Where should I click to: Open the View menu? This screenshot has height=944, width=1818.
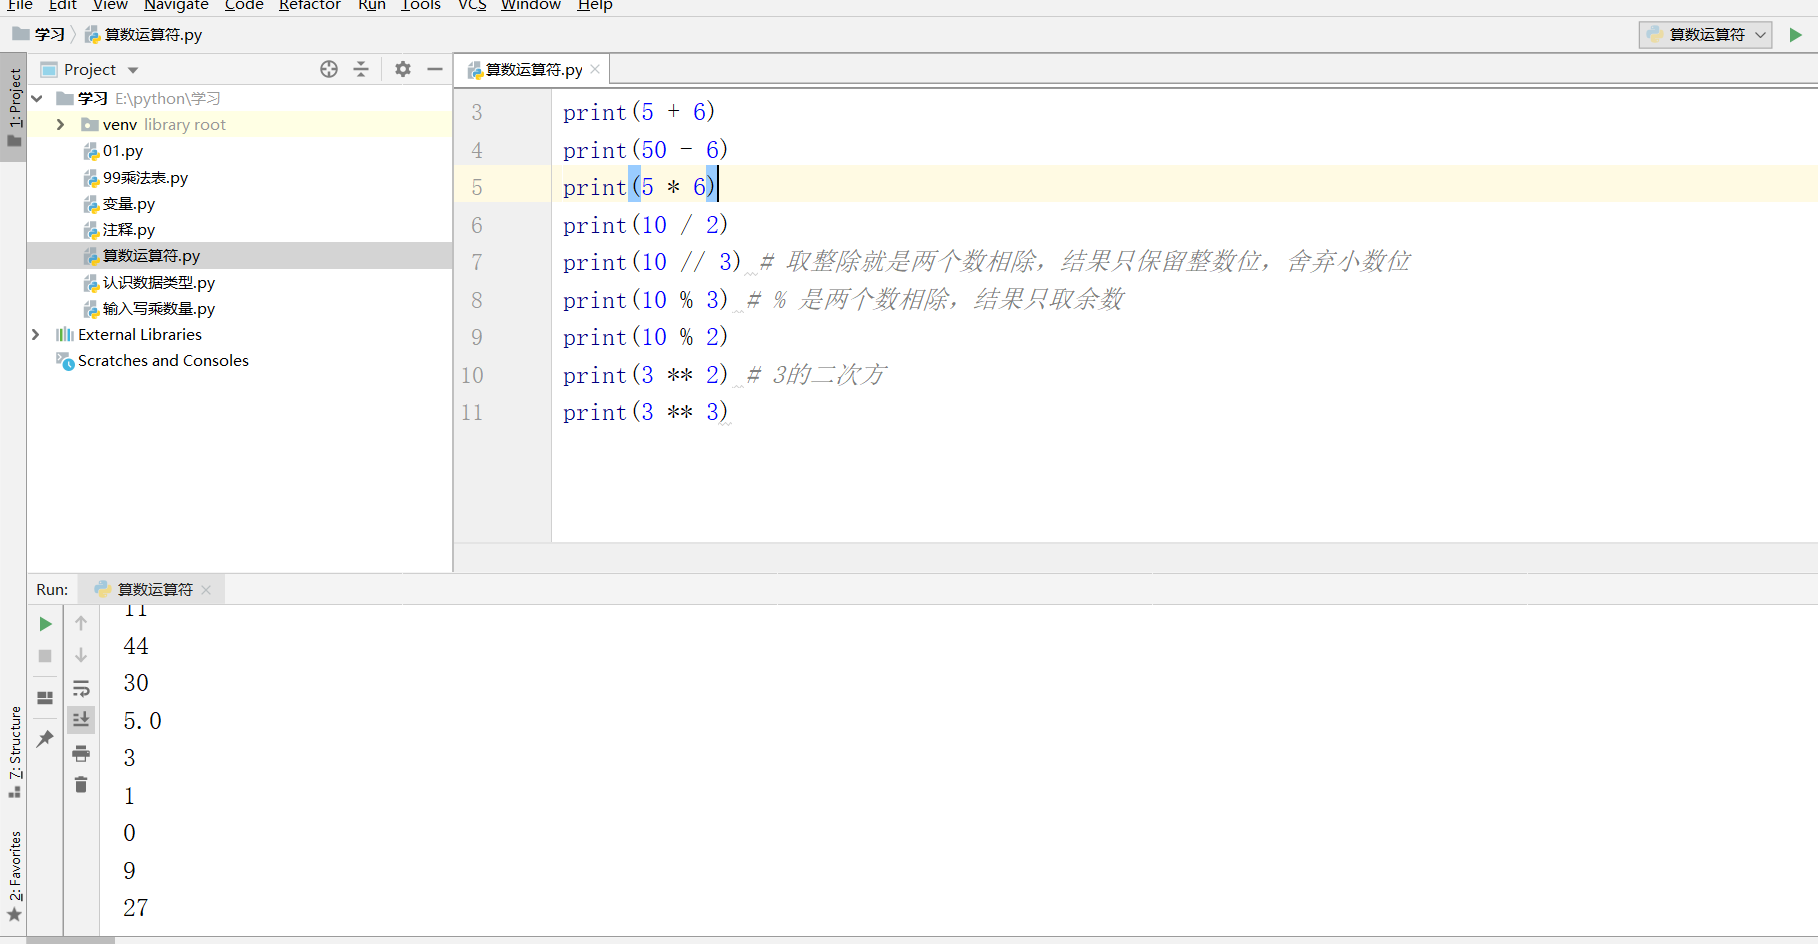tap(110, 5)
